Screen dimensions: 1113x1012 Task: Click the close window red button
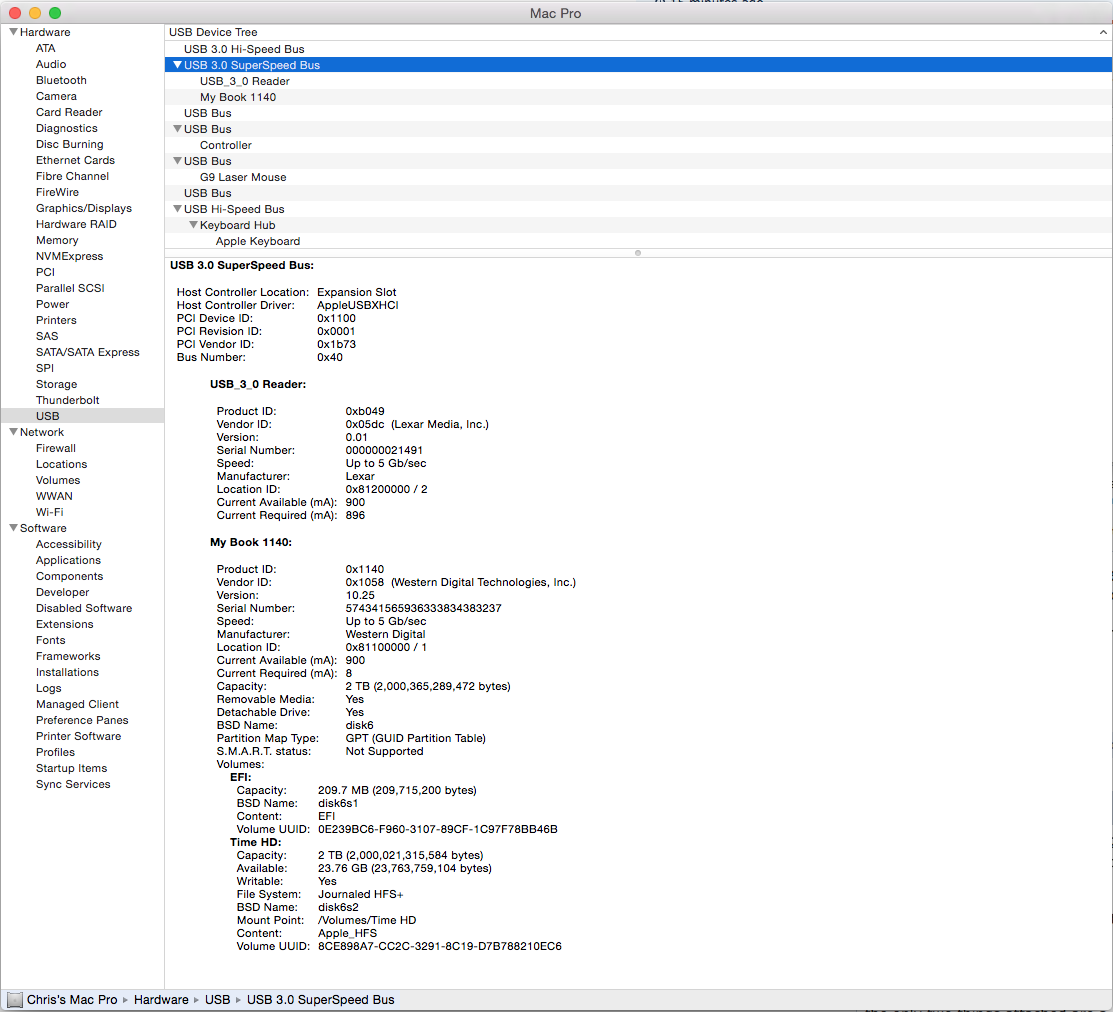pos(15,13)
